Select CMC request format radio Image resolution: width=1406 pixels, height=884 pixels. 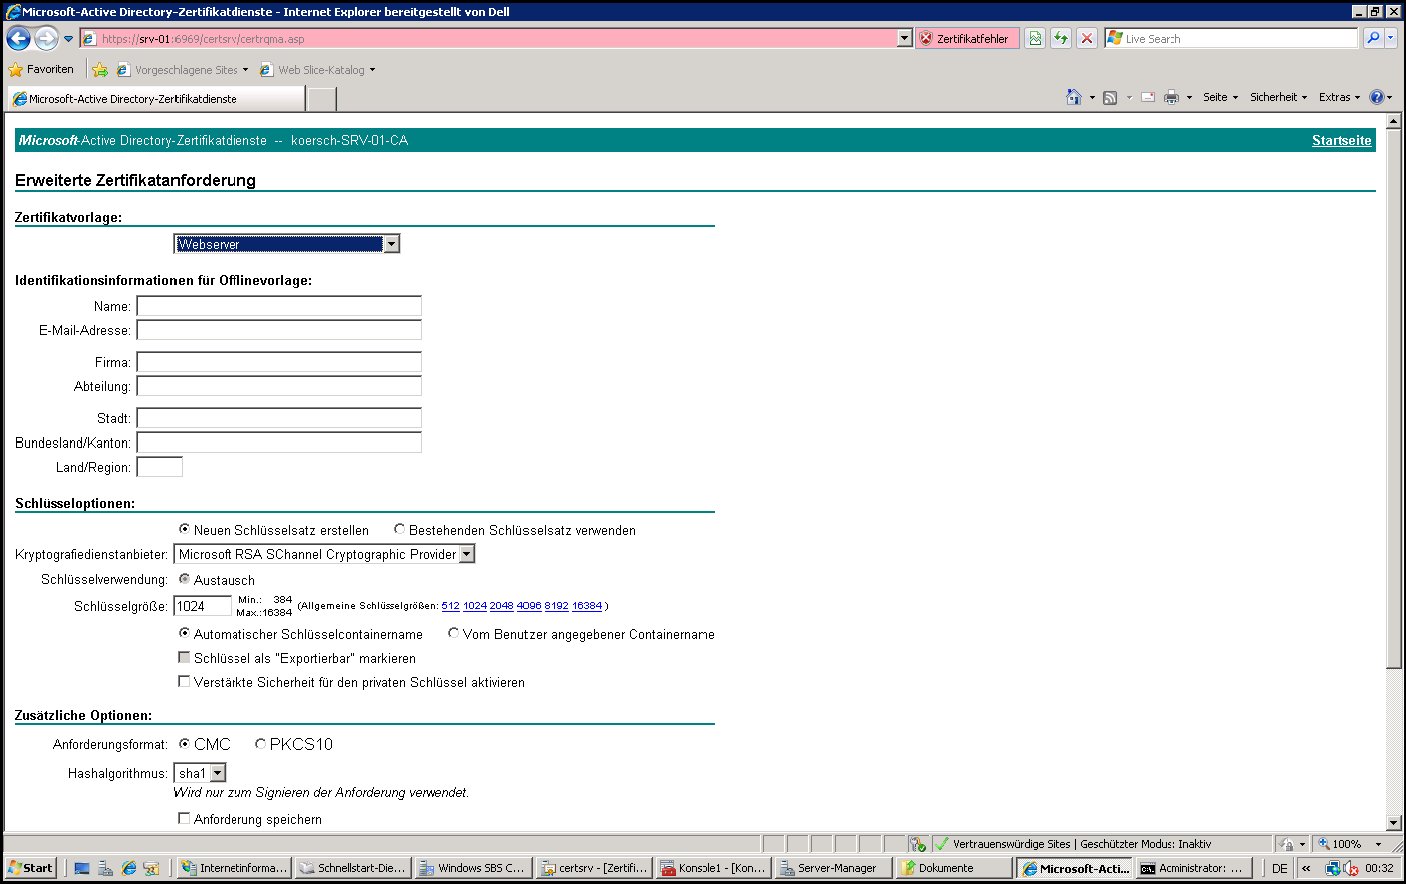coord(184,743)
